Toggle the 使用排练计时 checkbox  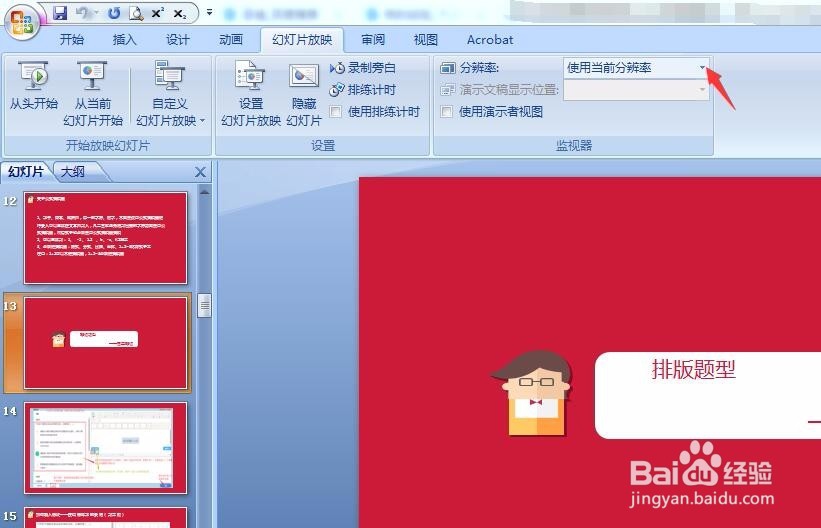(336, 112)
